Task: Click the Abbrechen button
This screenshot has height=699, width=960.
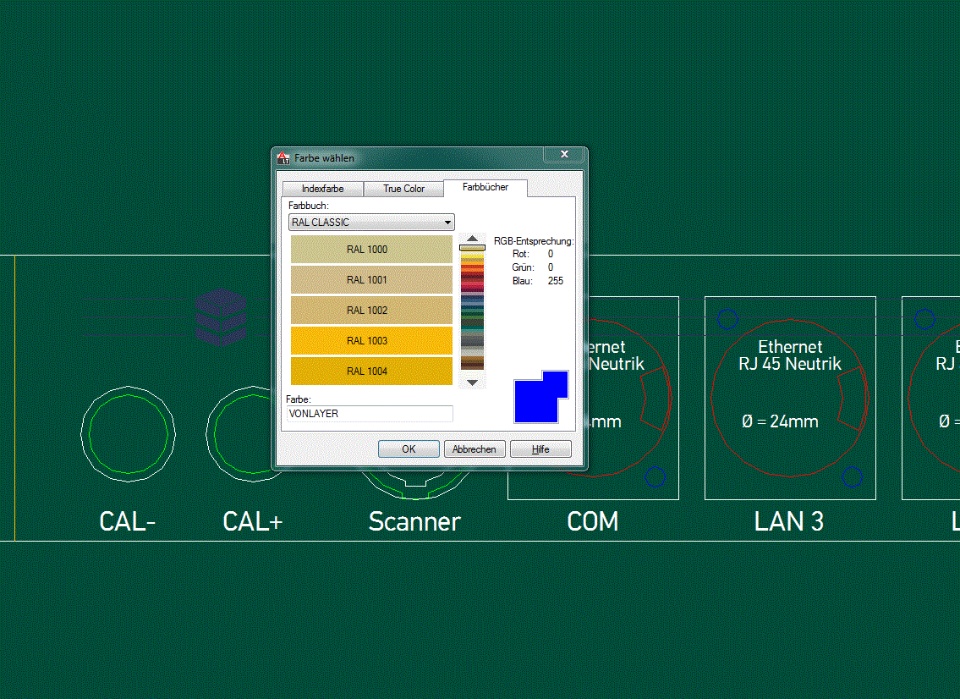Action: click(x=474, y=449)
